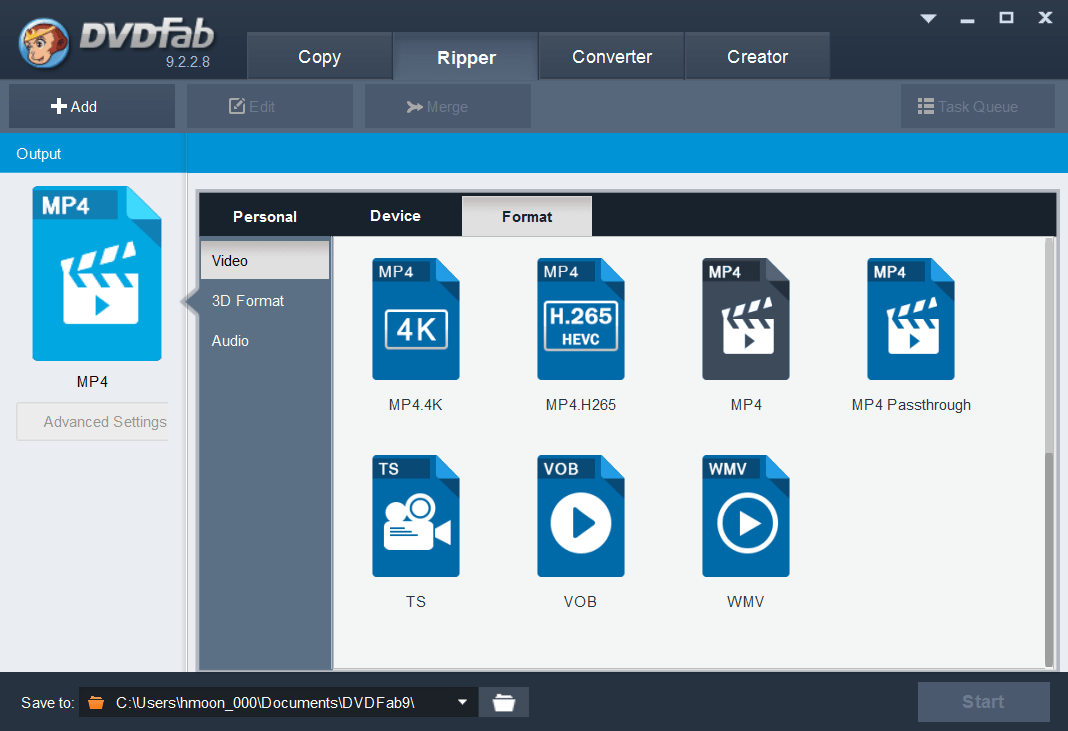Pick the WMV format icon
Viewport: 1068px width, 731px height.
coord(746,516)
